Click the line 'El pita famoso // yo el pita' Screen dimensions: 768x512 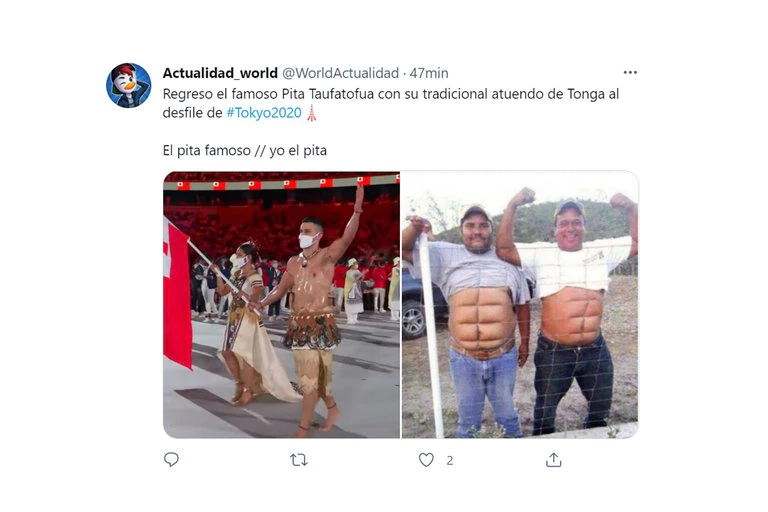tap(245, 150)
